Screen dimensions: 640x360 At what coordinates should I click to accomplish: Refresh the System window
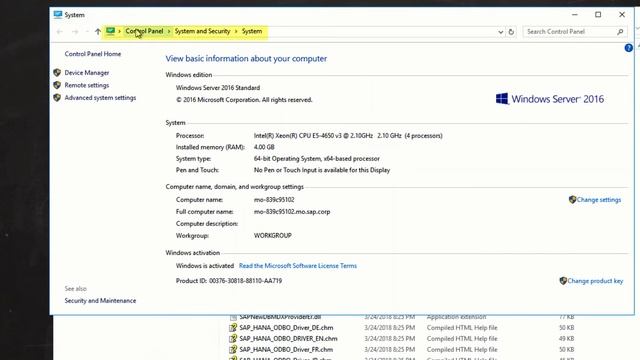511,31
